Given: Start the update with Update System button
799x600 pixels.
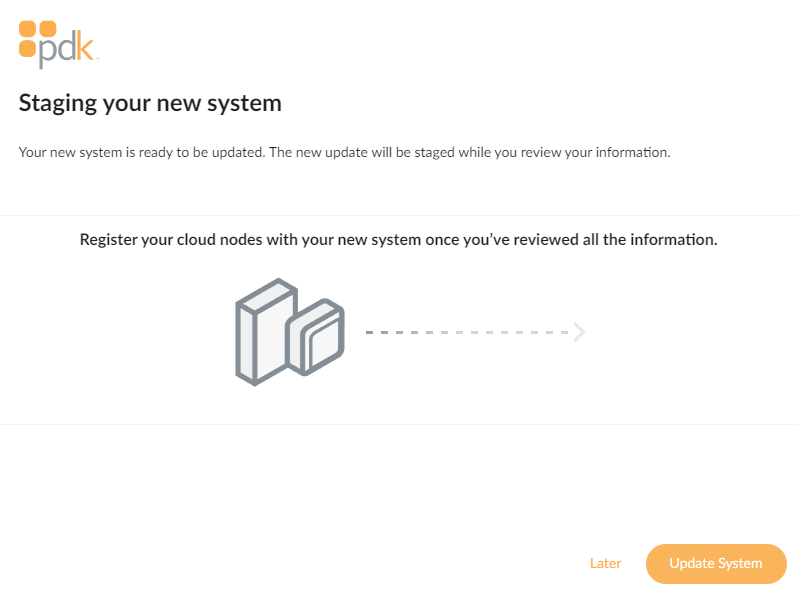Looking at the screenshot, I should [716, 563].
